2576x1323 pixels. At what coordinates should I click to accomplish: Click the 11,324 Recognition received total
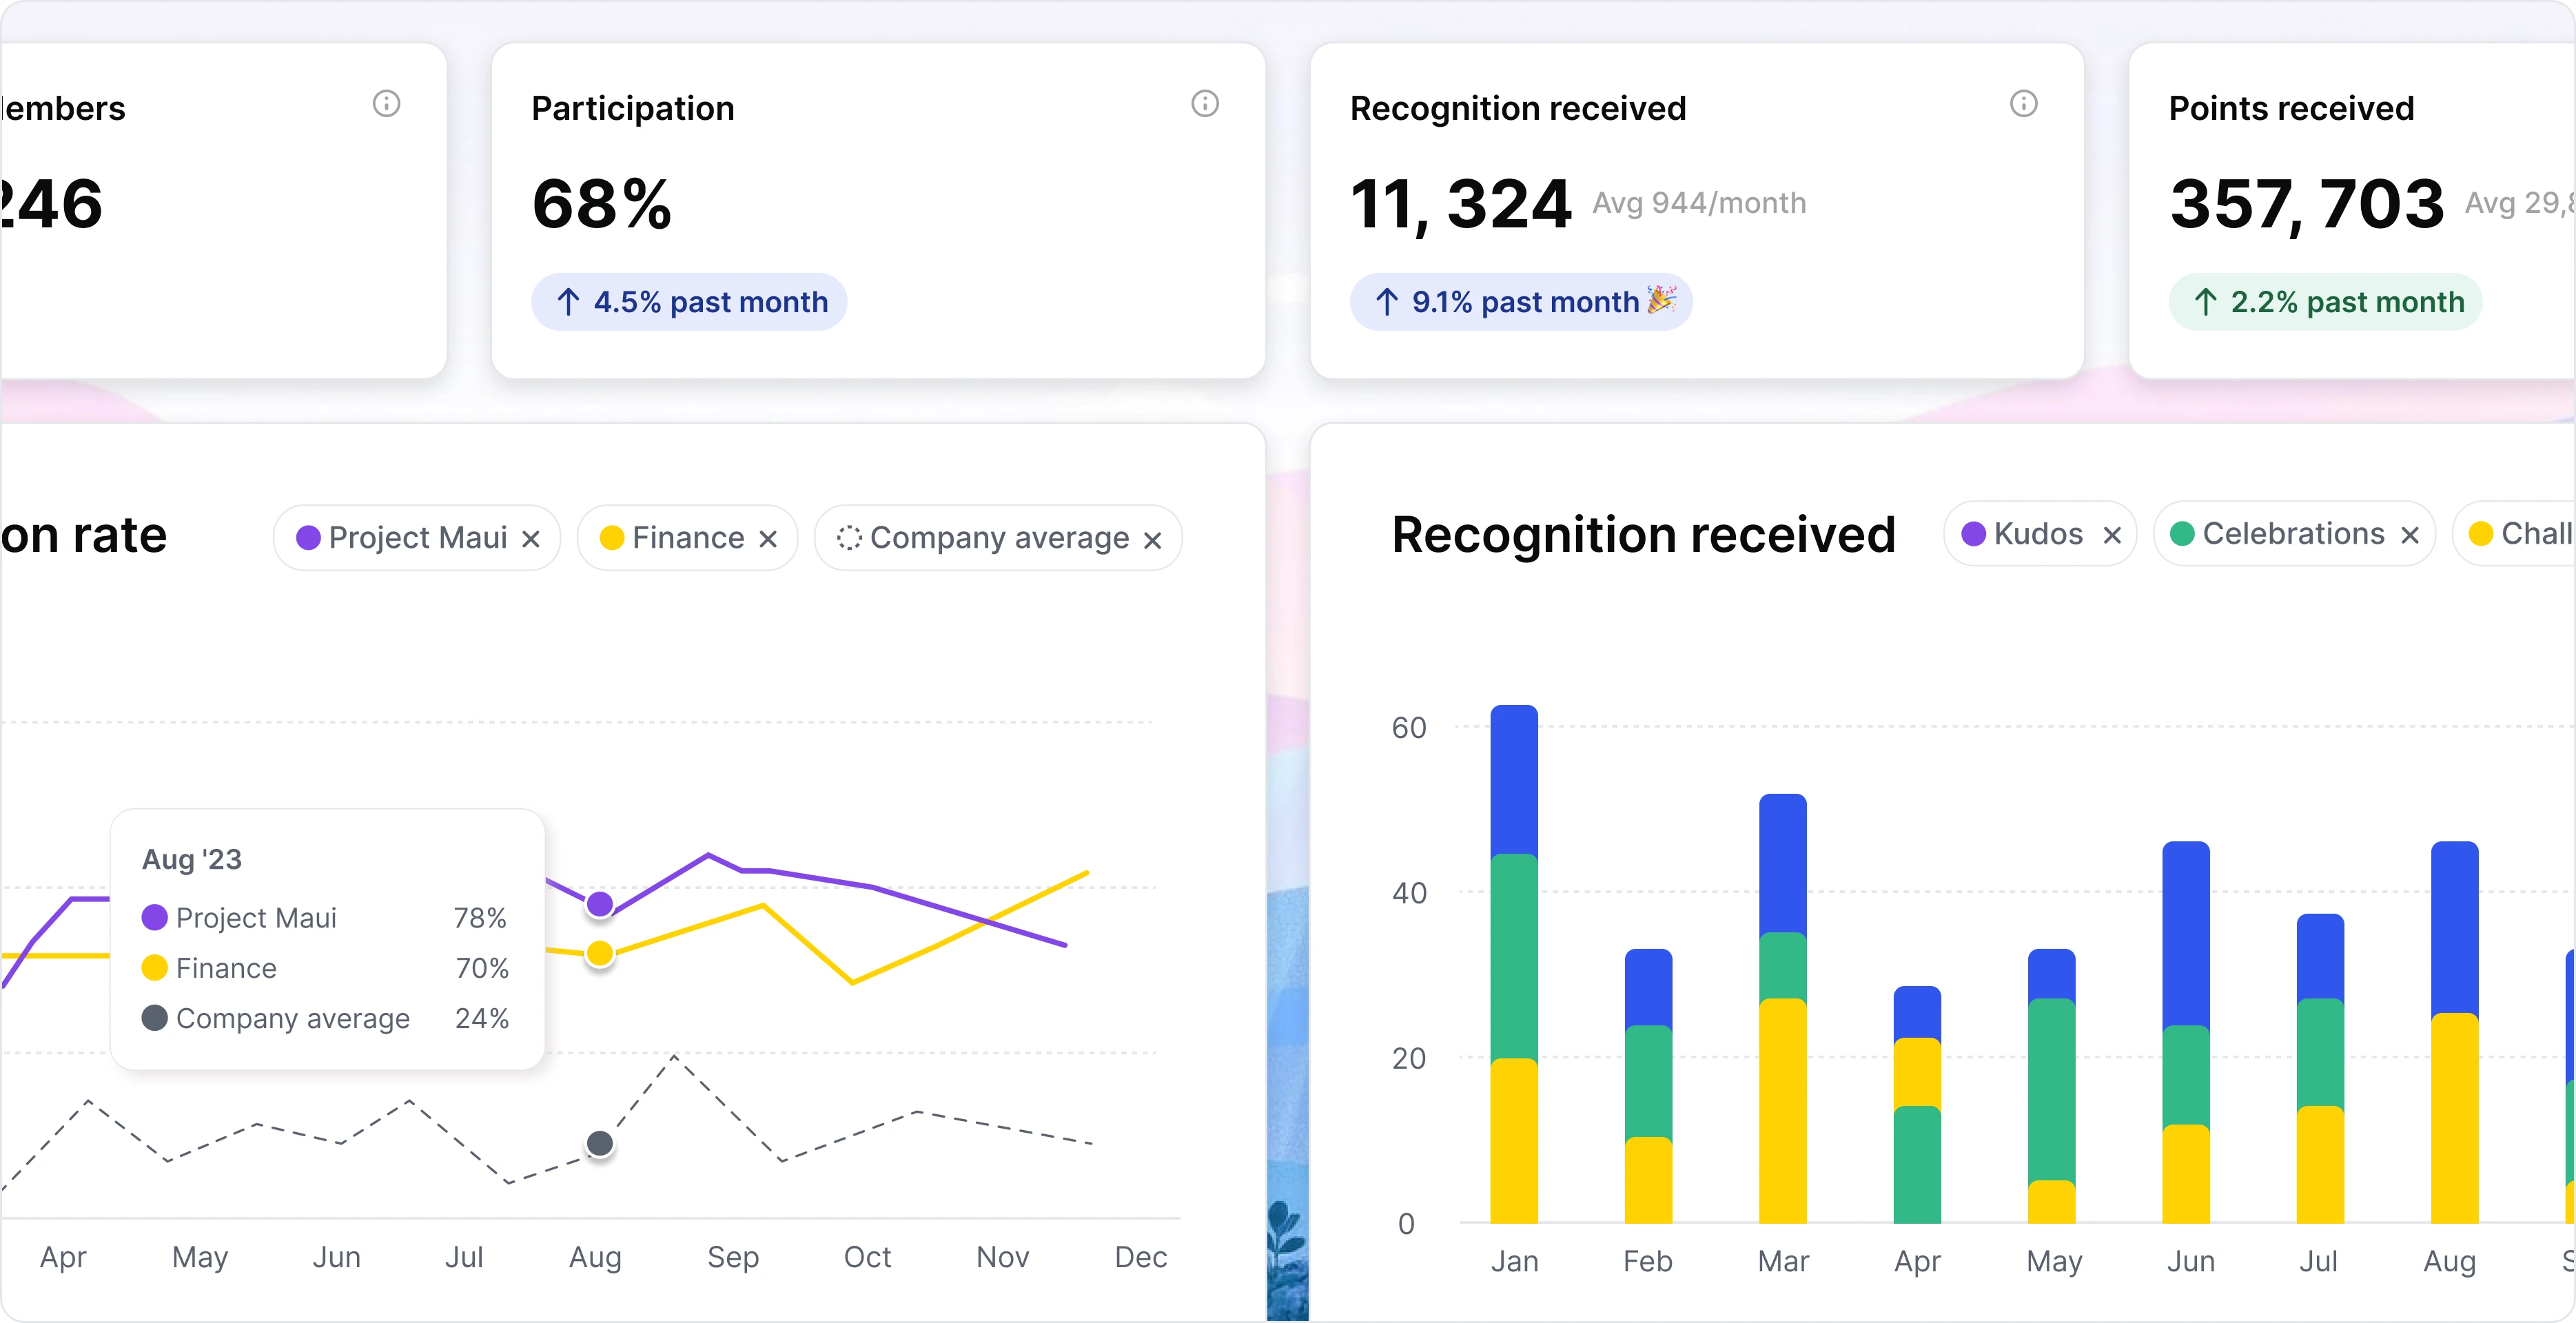point(1461,204)
